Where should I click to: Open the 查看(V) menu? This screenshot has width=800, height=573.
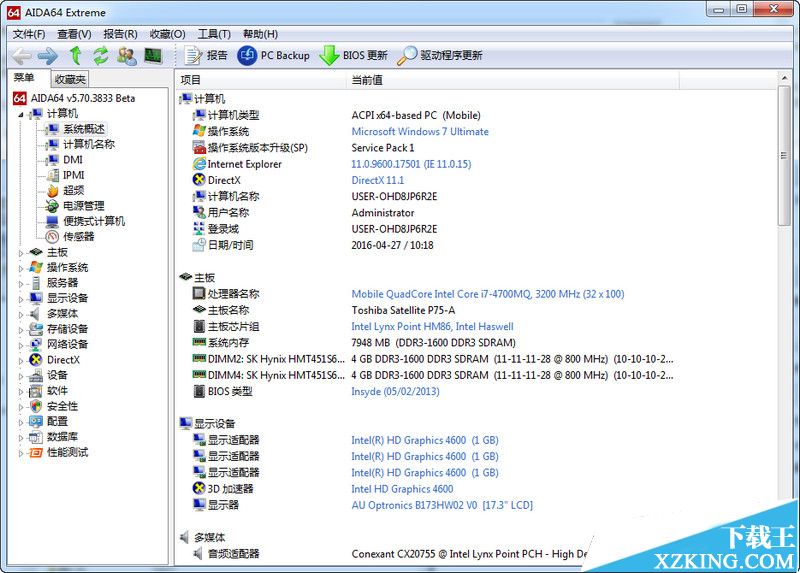74,34
